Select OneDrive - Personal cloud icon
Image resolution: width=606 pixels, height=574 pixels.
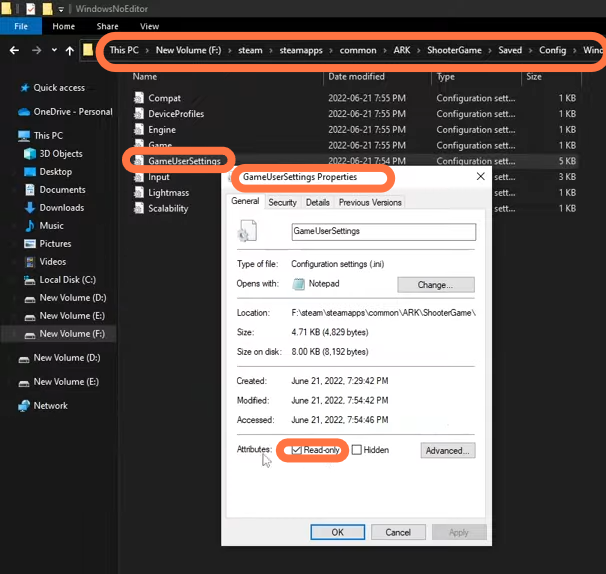coord(24,112)
